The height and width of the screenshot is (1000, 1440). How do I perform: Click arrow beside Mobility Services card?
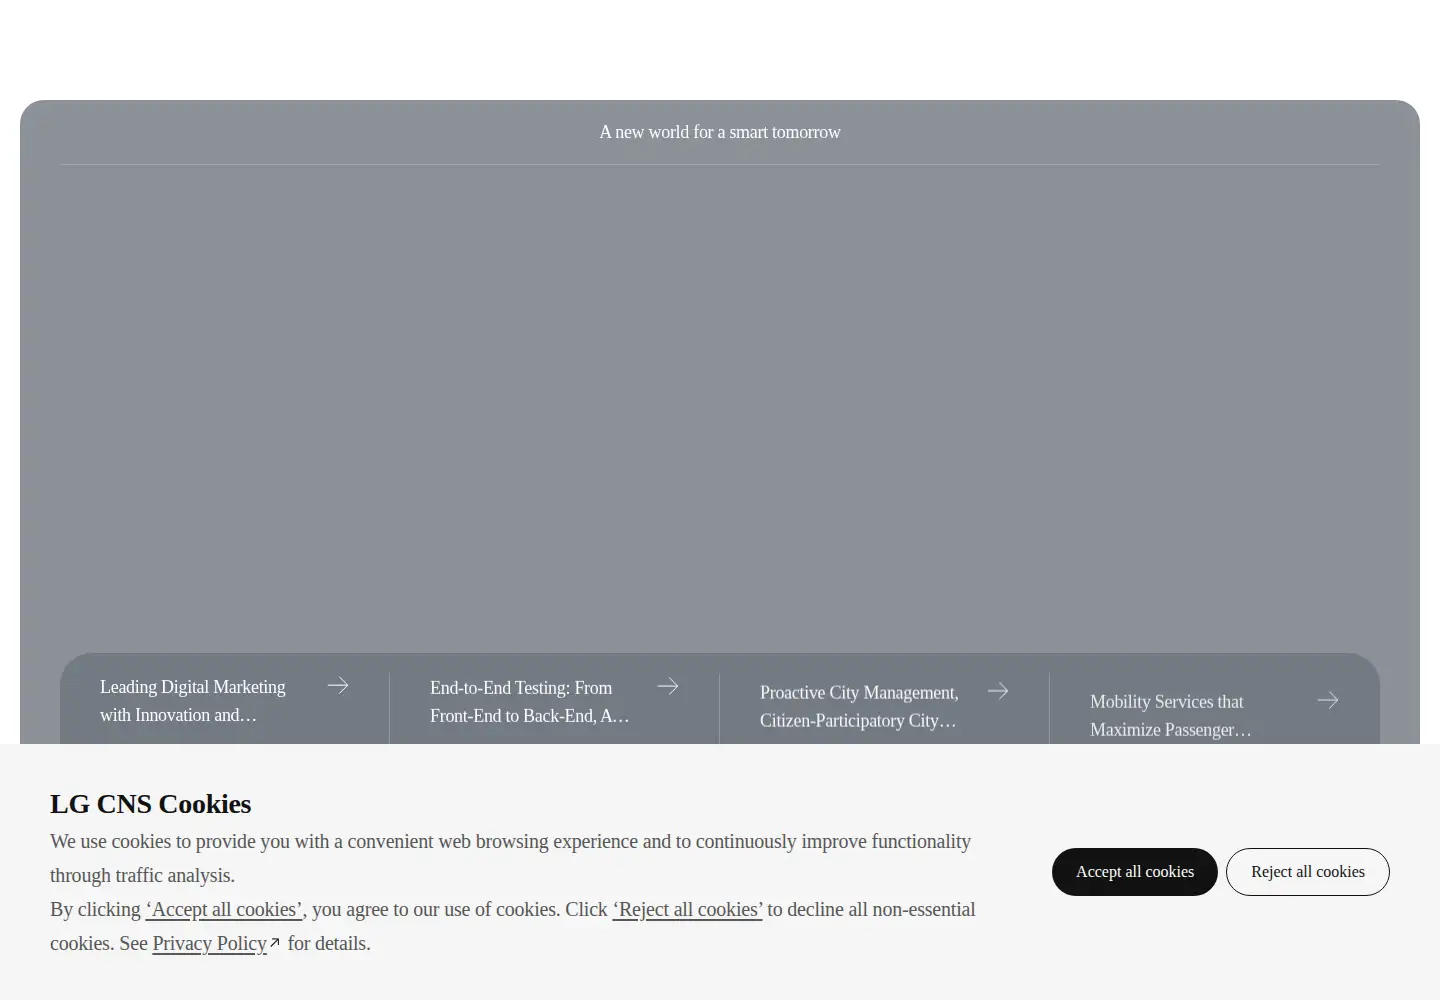1328,700
